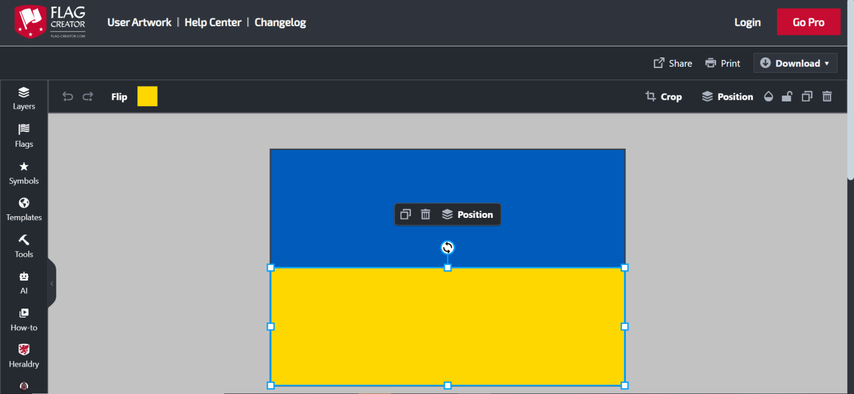854x394 pixels.
Task: Open the Heraldry sidebar panel
Action: coord(24,356)
